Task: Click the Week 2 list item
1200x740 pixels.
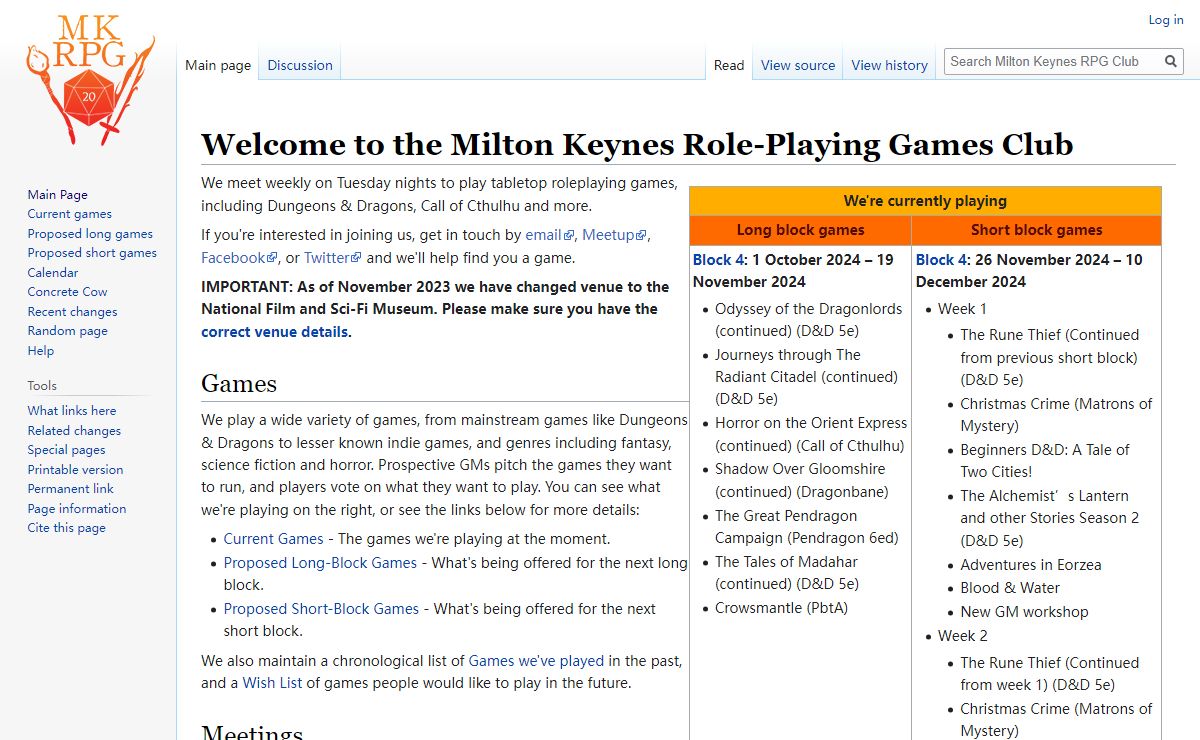Action: tap(963, 636)
